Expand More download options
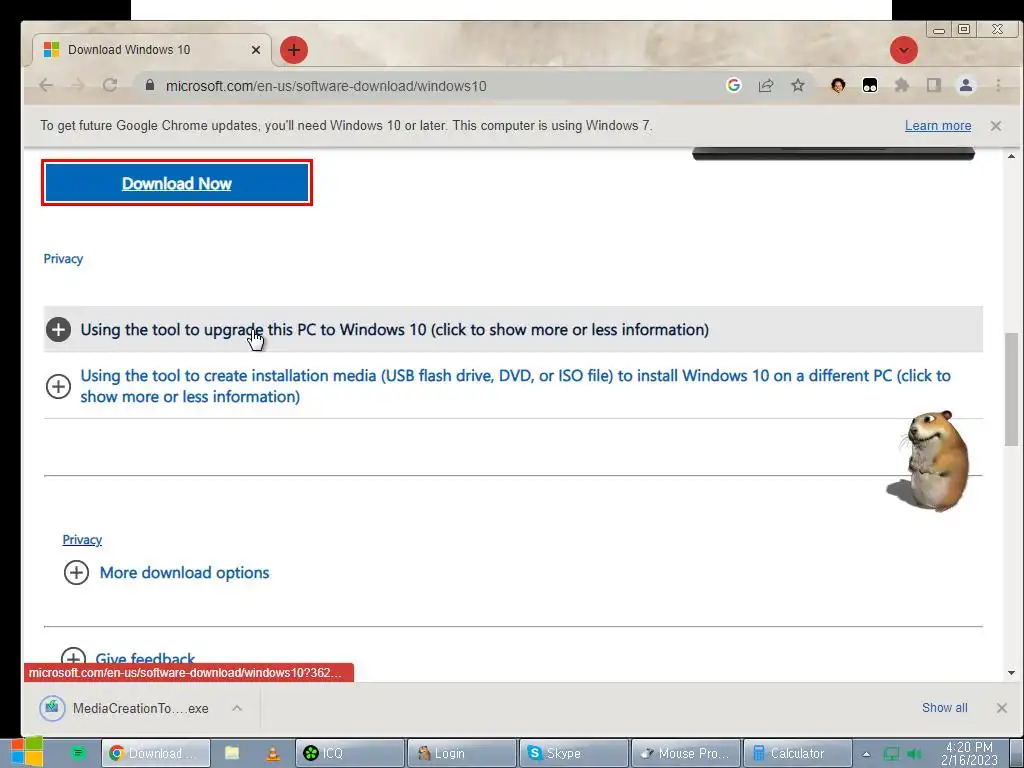The width and height of the screenshot is (1024, 768). tap(184, 573)
